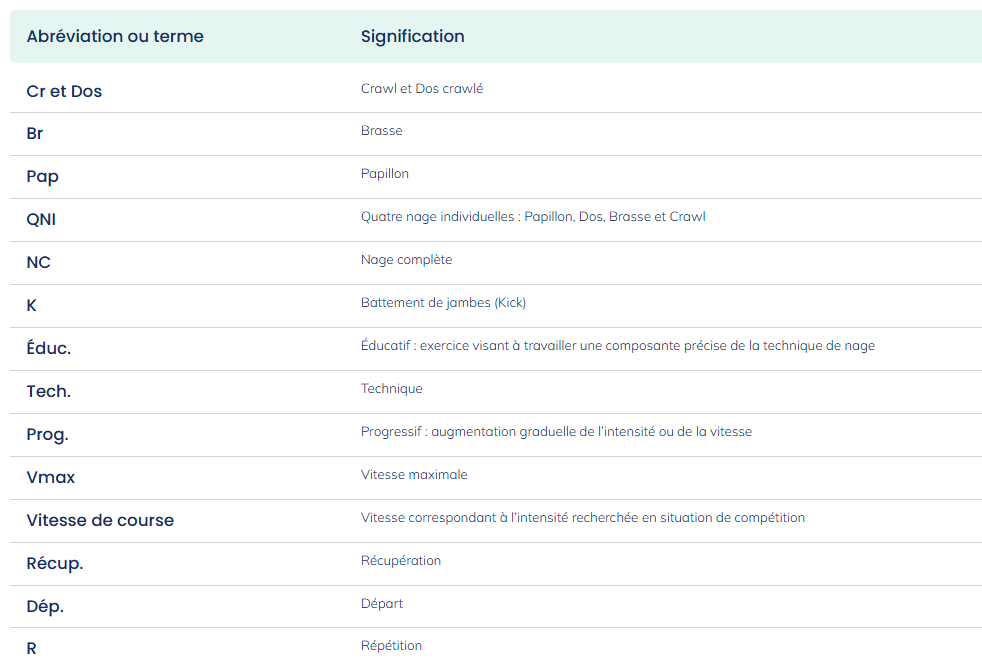Click the 'Papillon' definition text
Viewport: 982px width, 663px height.
pyautogui.click(x=385, y=174)
